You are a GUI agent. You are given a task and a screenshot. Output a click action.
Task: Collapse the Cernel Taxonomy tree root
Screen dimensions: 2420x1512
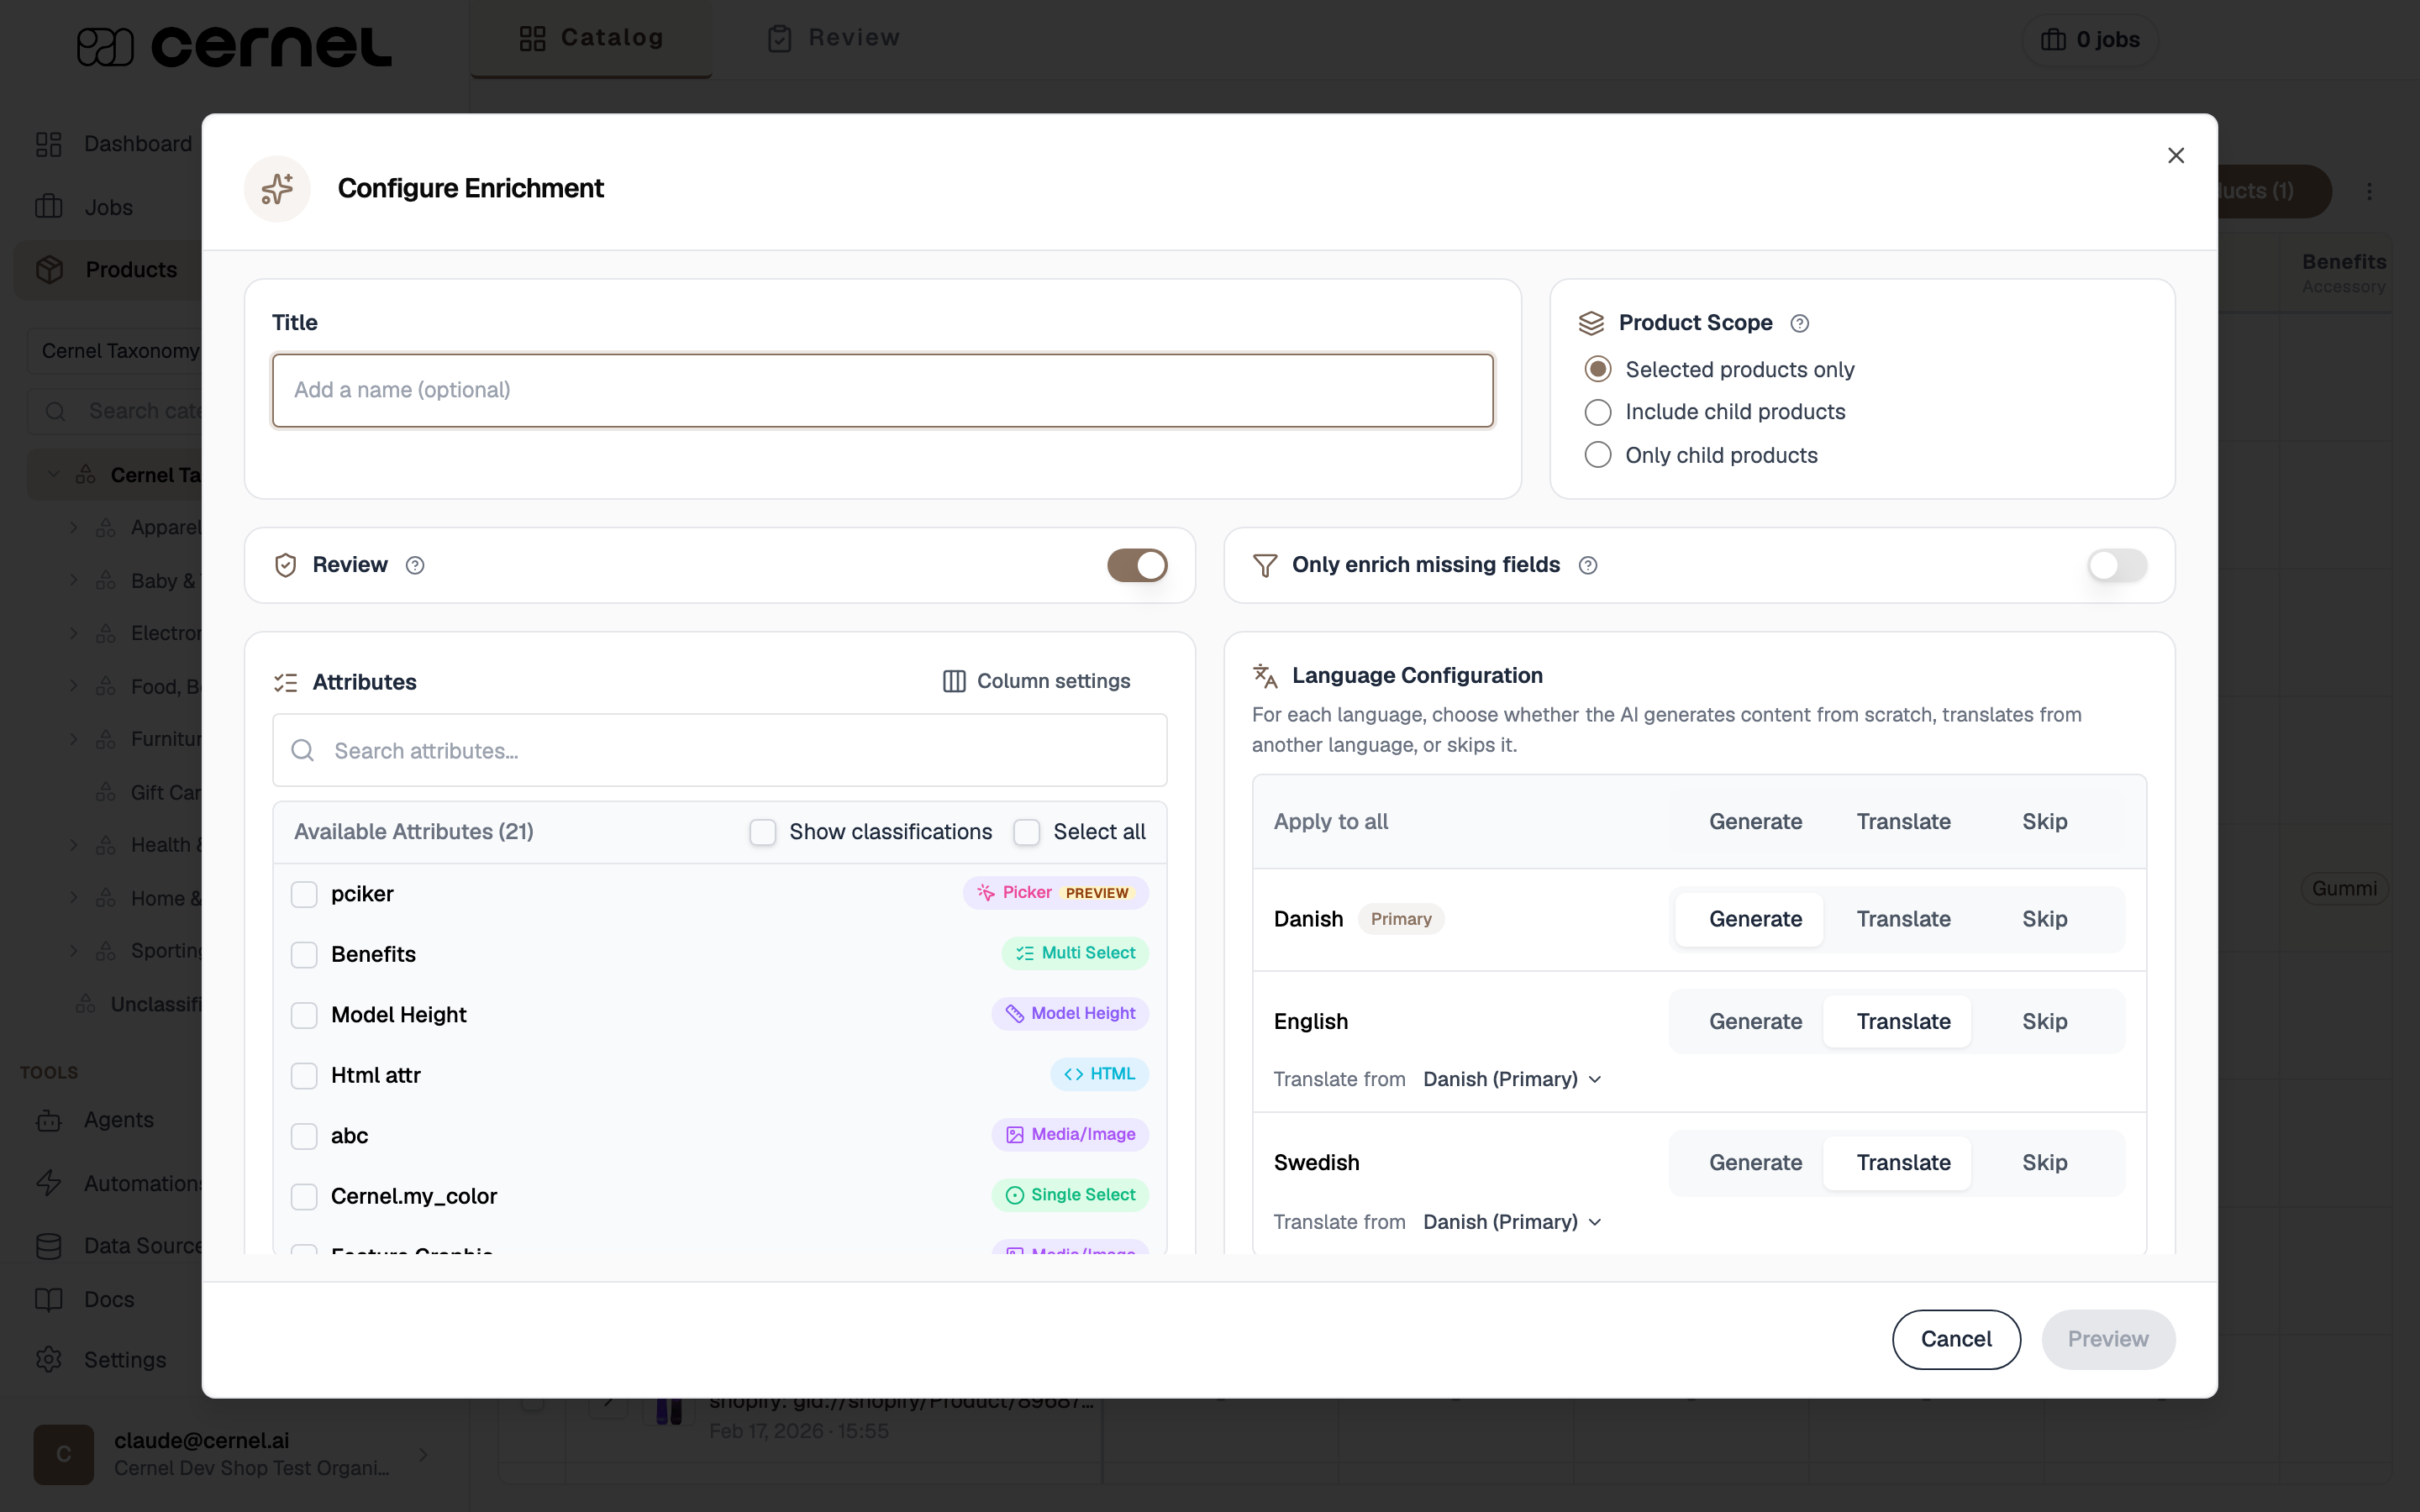54,474
